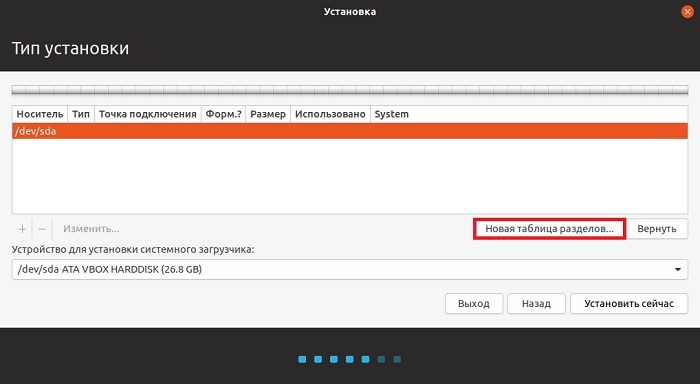Click the disk partition usage bar

pos(350,90)
